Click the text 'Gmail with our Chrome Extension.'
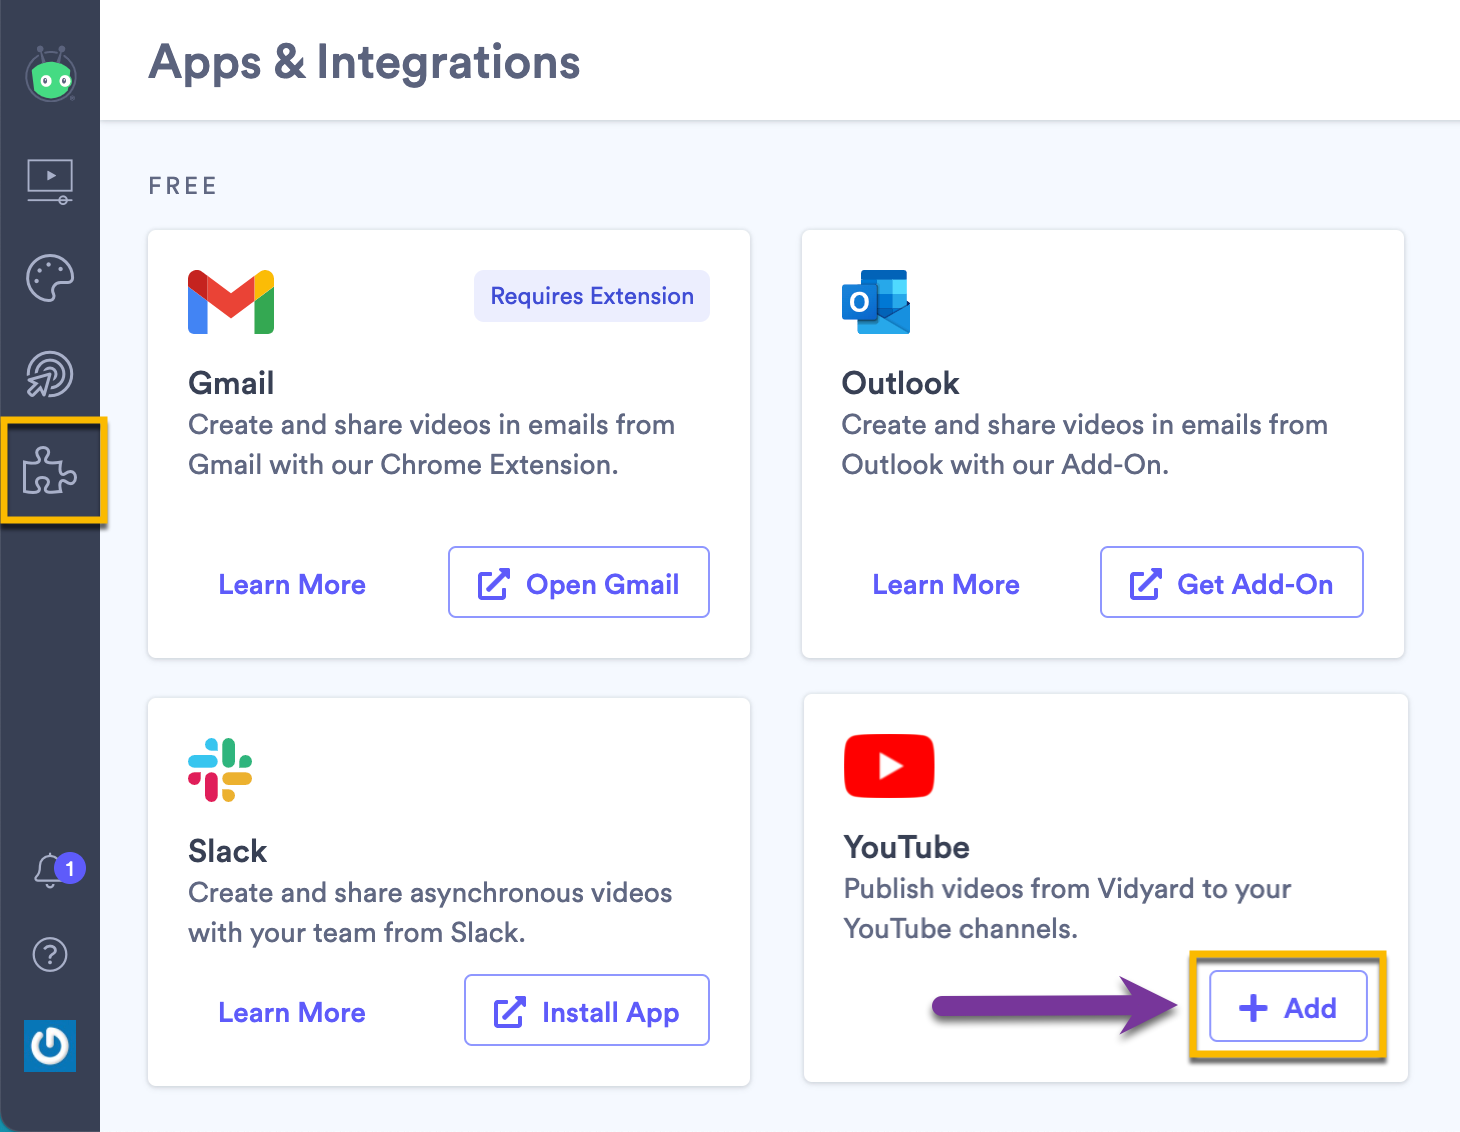 (x=403, y=465)
